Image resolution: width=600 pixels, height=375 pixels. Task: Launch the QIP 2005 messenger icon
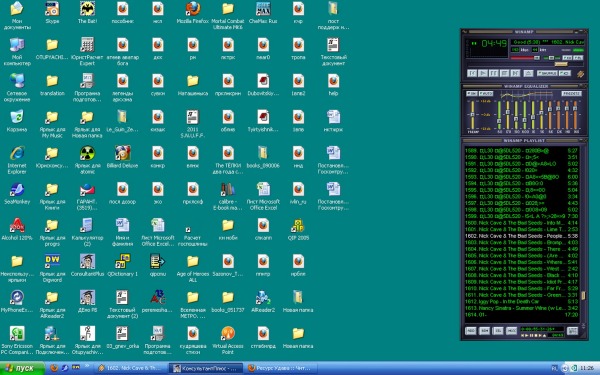(298, 228)
